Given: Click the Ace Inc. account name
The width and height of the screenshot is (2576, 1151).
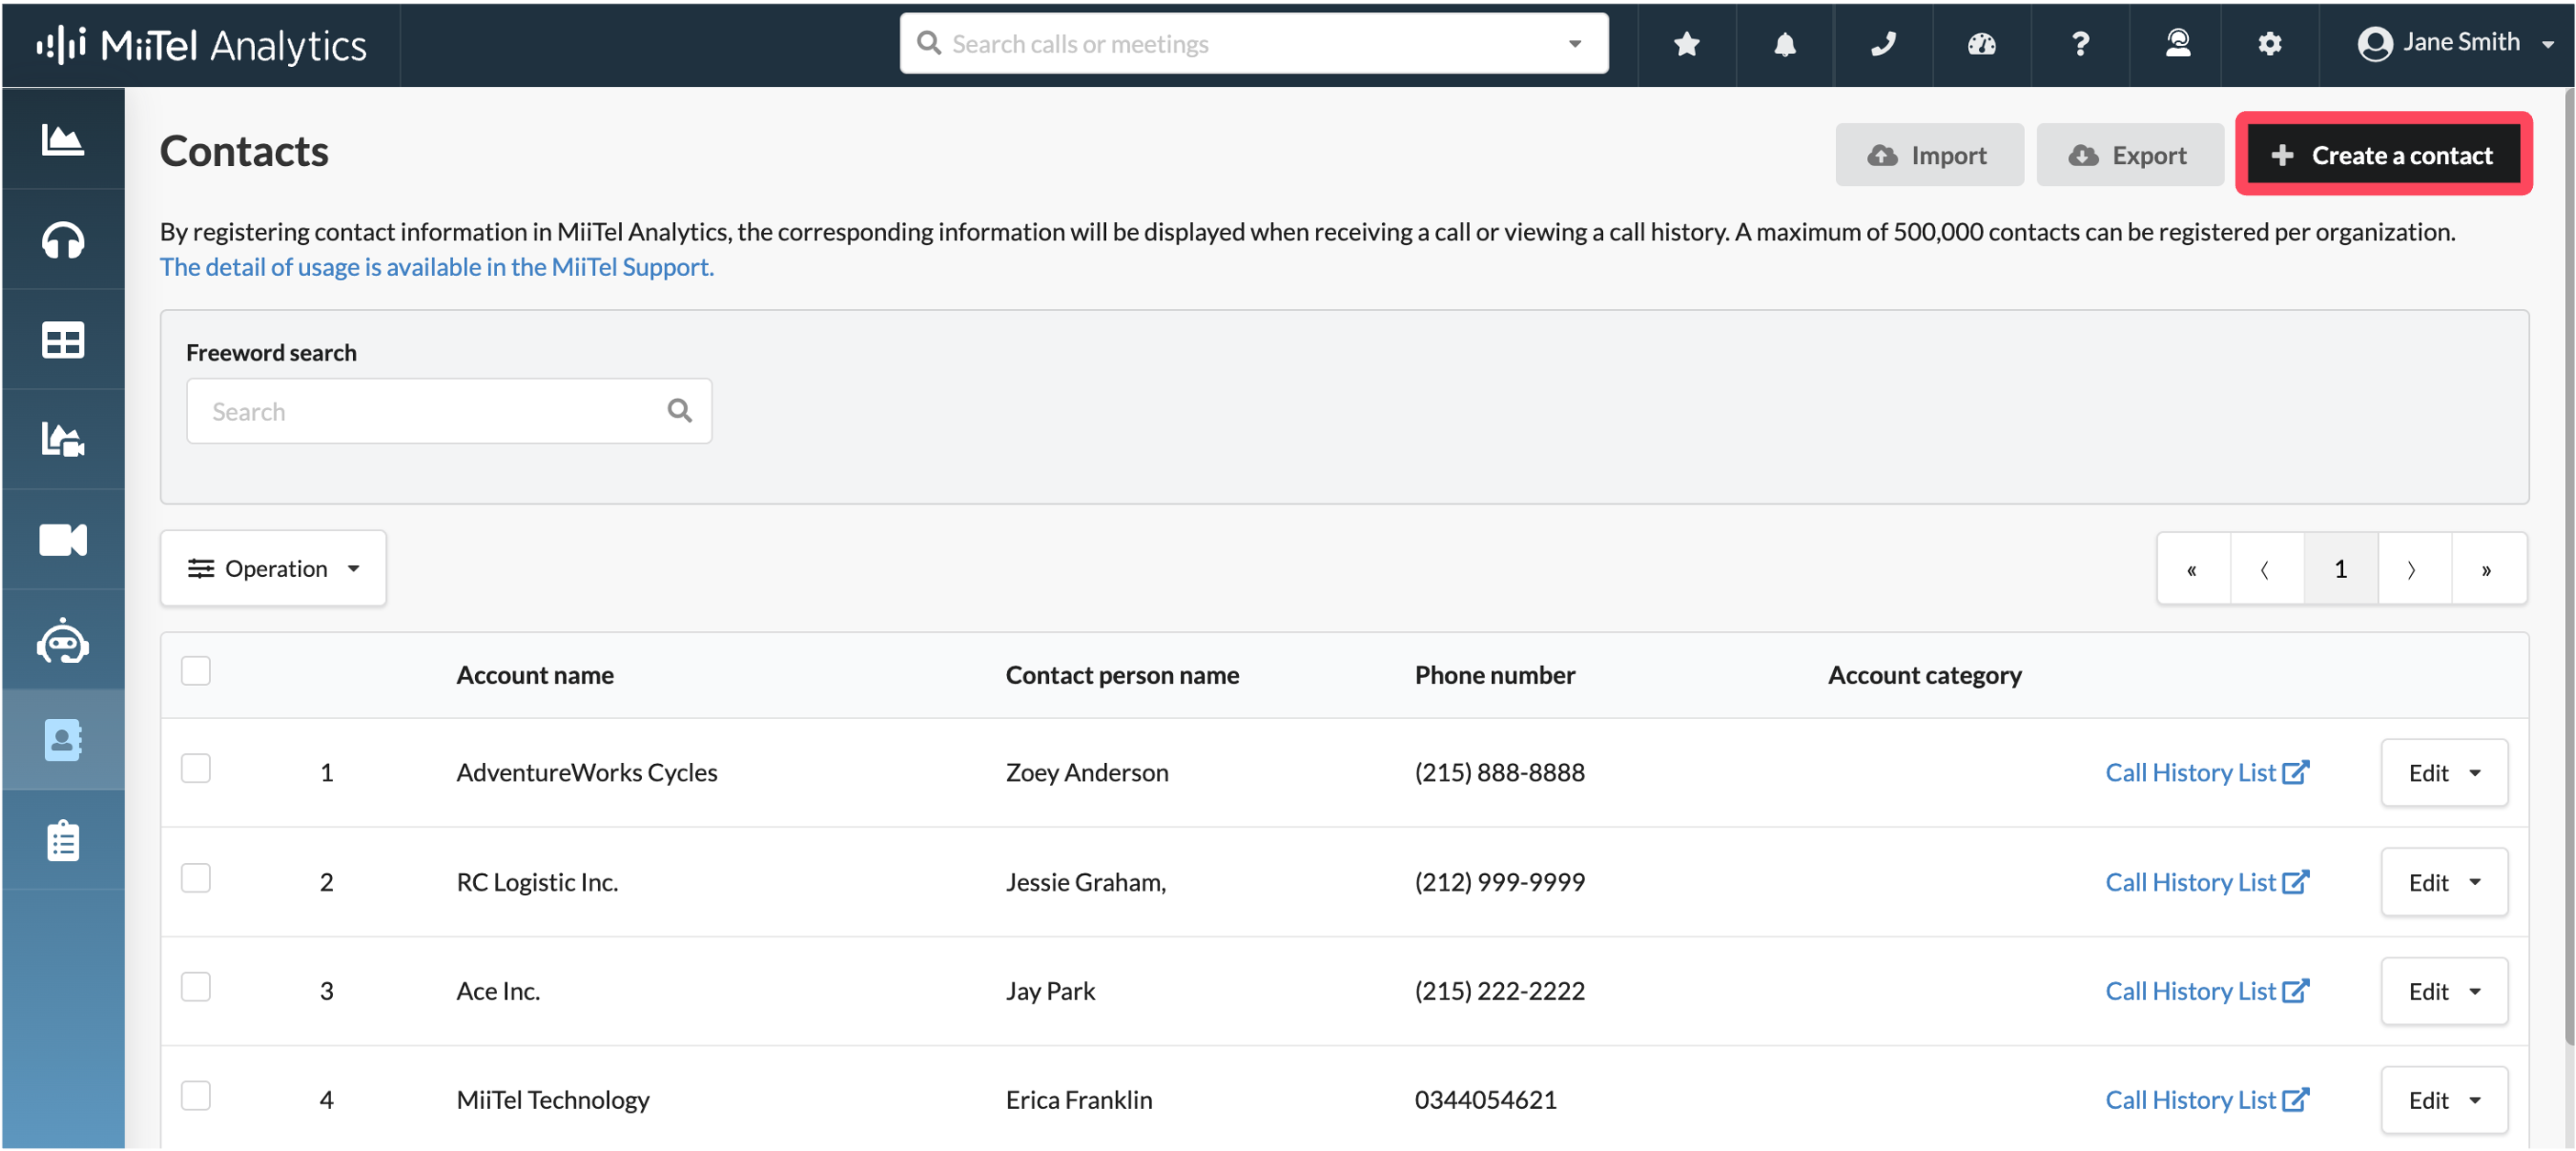Looking at the screenshot, I should (498, 990).
